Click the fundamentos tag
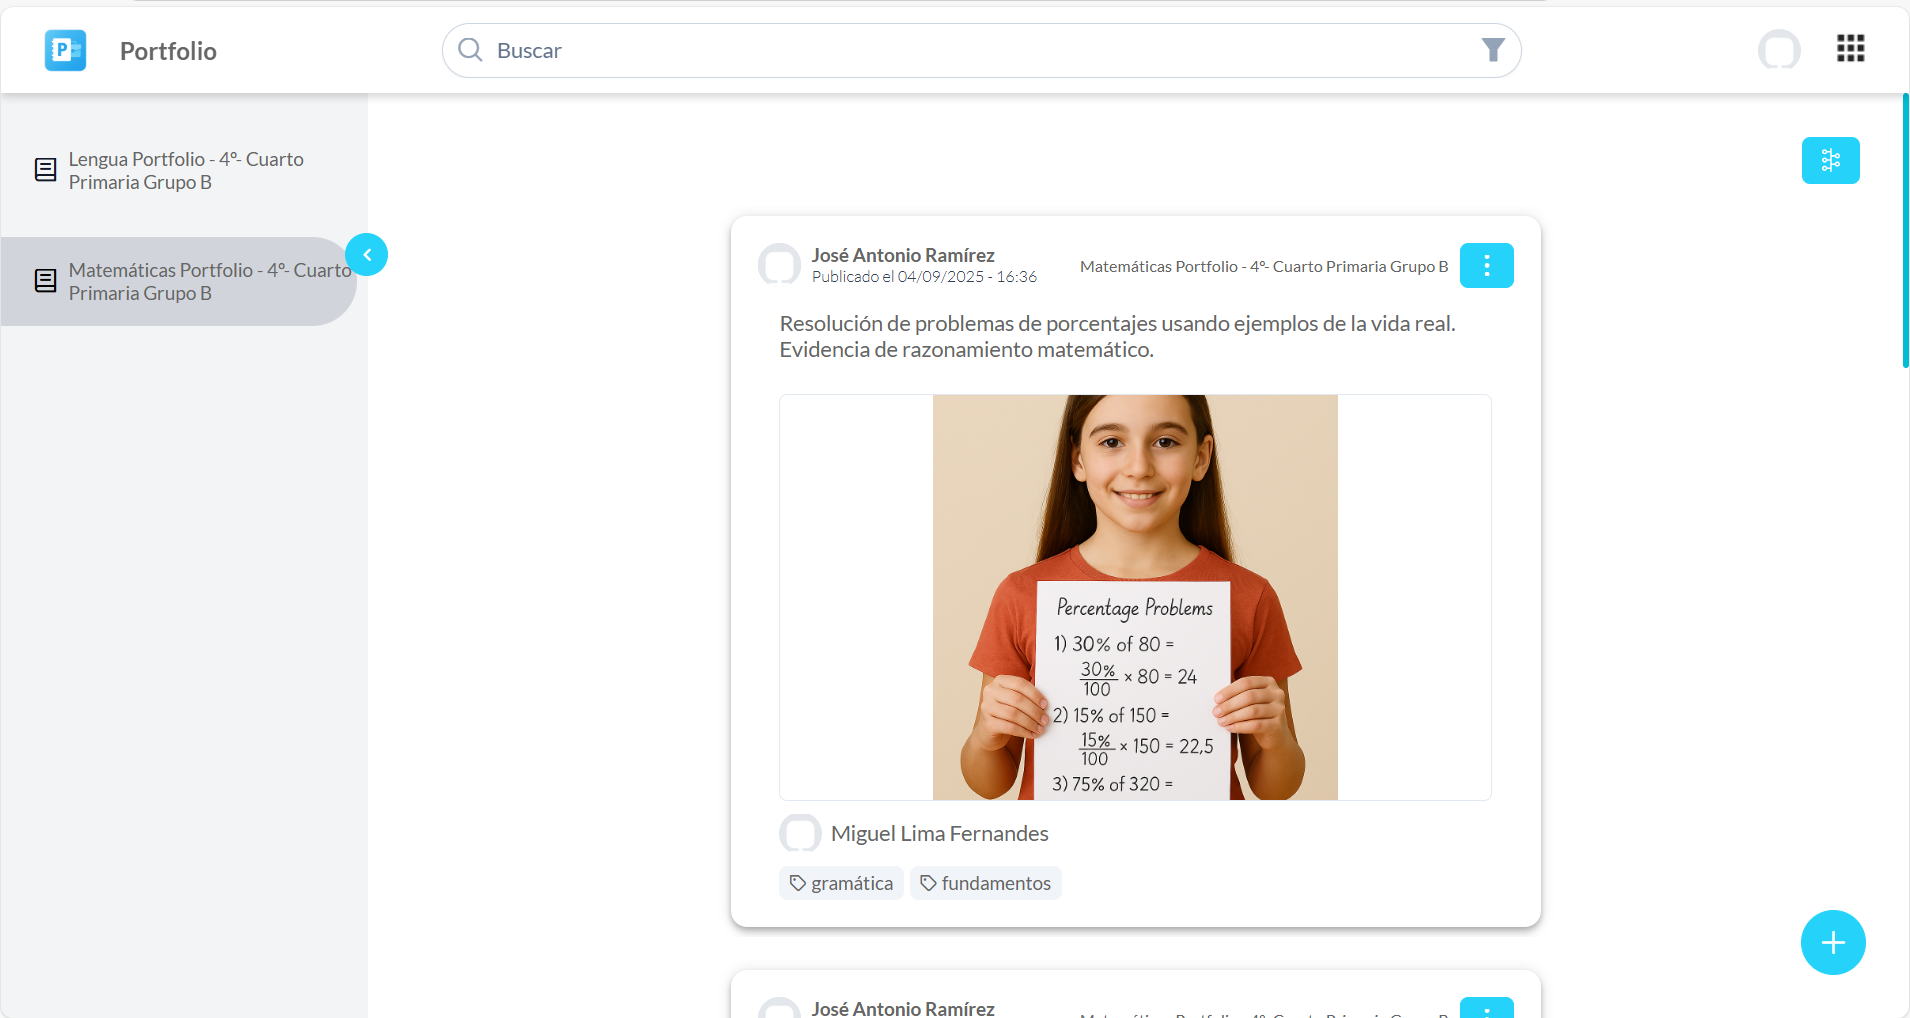Screen dimensions: 1910x1018 [x=985, y=883]
